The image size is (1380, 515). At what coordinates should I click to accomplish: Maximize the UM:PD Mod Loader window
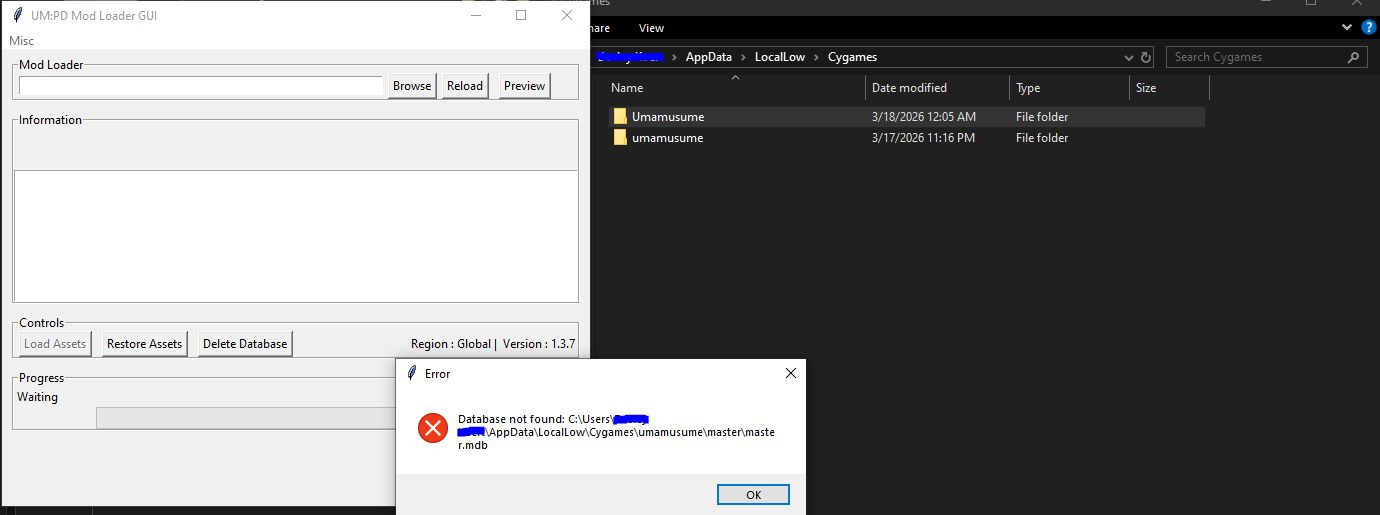(x=521, y=15)
